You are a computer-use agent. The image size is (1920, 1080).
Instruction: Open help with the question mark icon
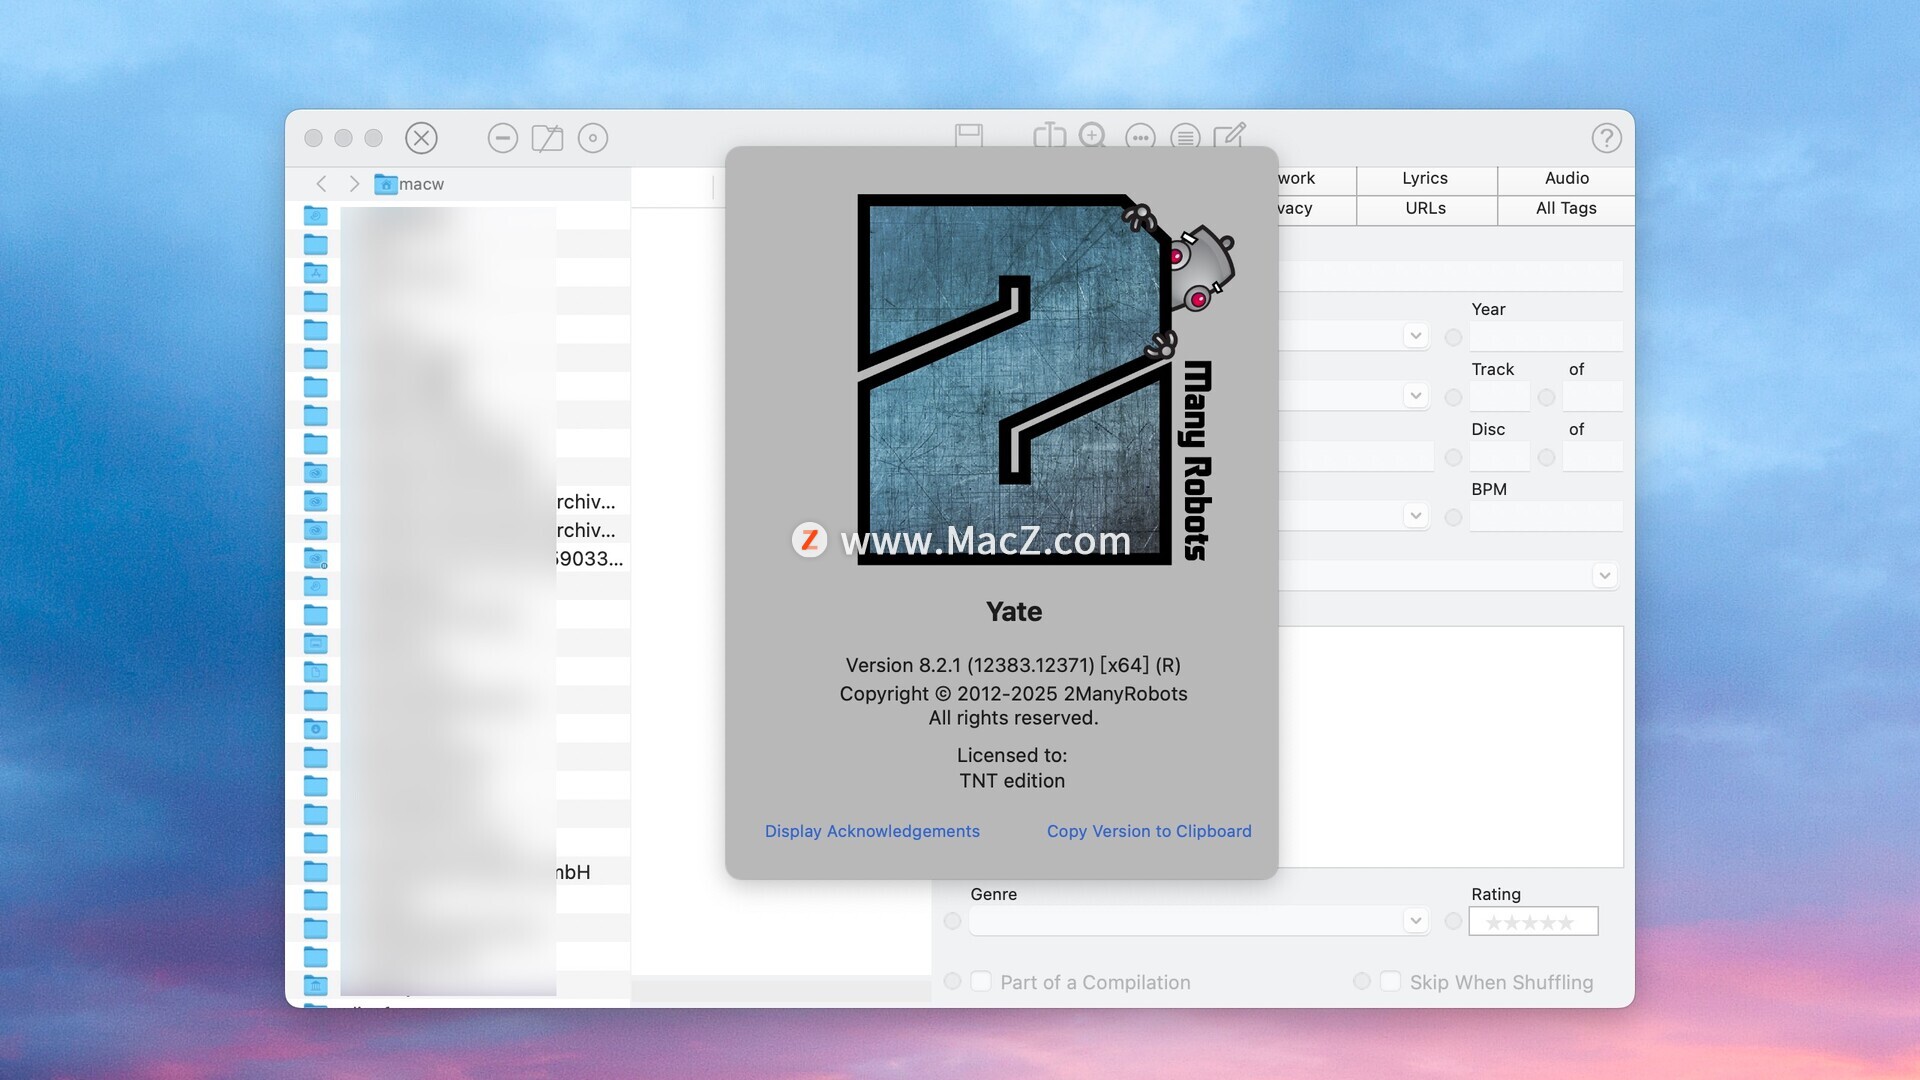(x=1606, y=138)
